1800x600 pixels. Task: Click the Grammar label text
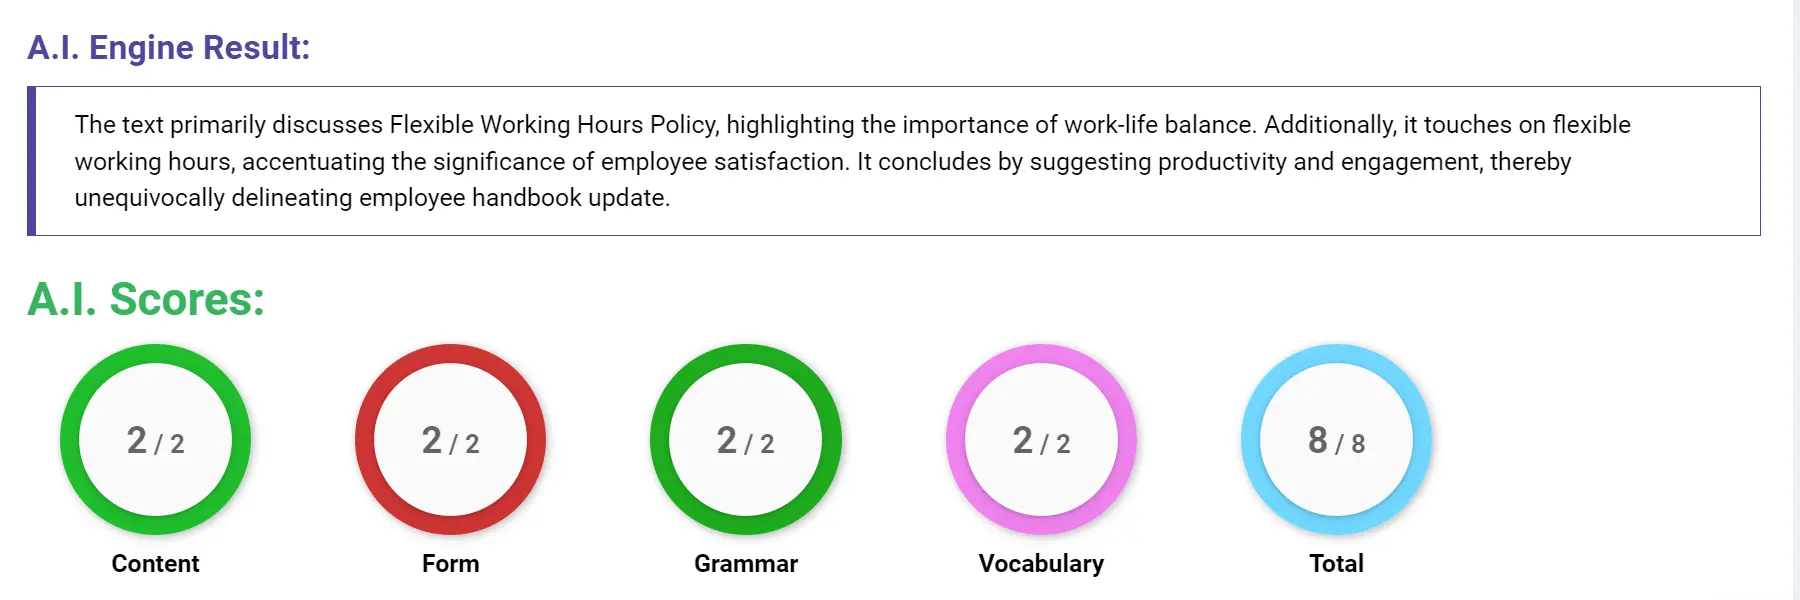(x=745, y=563)
